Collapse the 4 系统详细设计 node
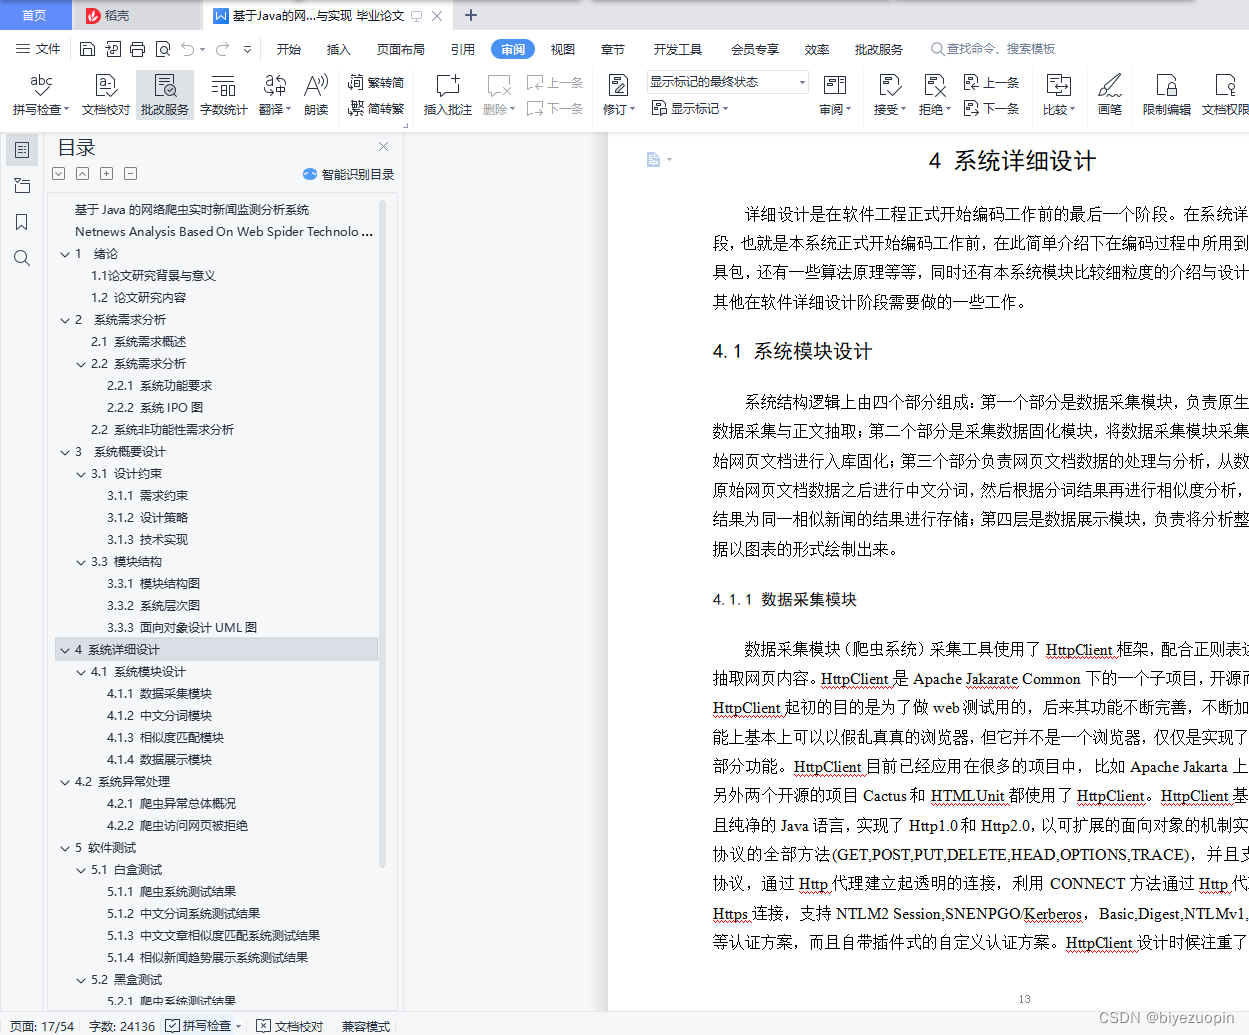1249x1035 pixels. pyautogui.click(x=65, y=650)
